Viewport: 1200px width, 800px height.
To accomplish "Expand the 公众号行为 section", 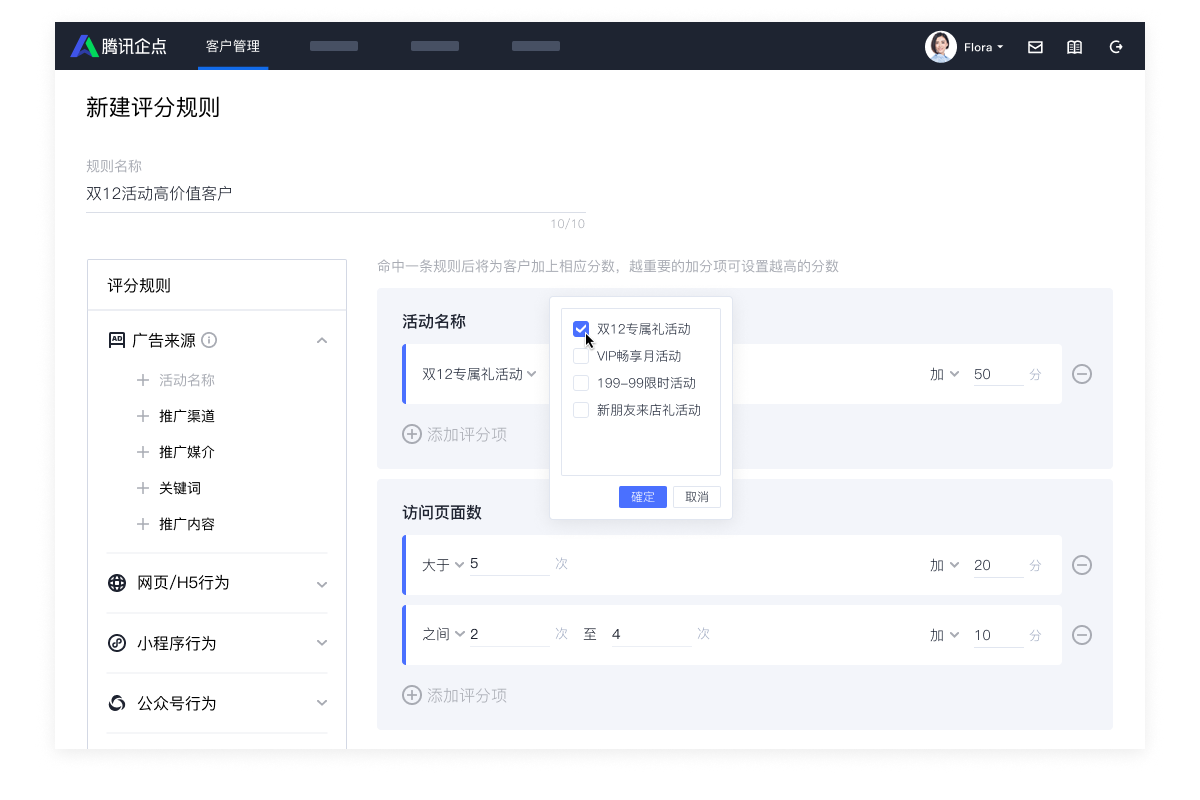I will click(322, 703).
